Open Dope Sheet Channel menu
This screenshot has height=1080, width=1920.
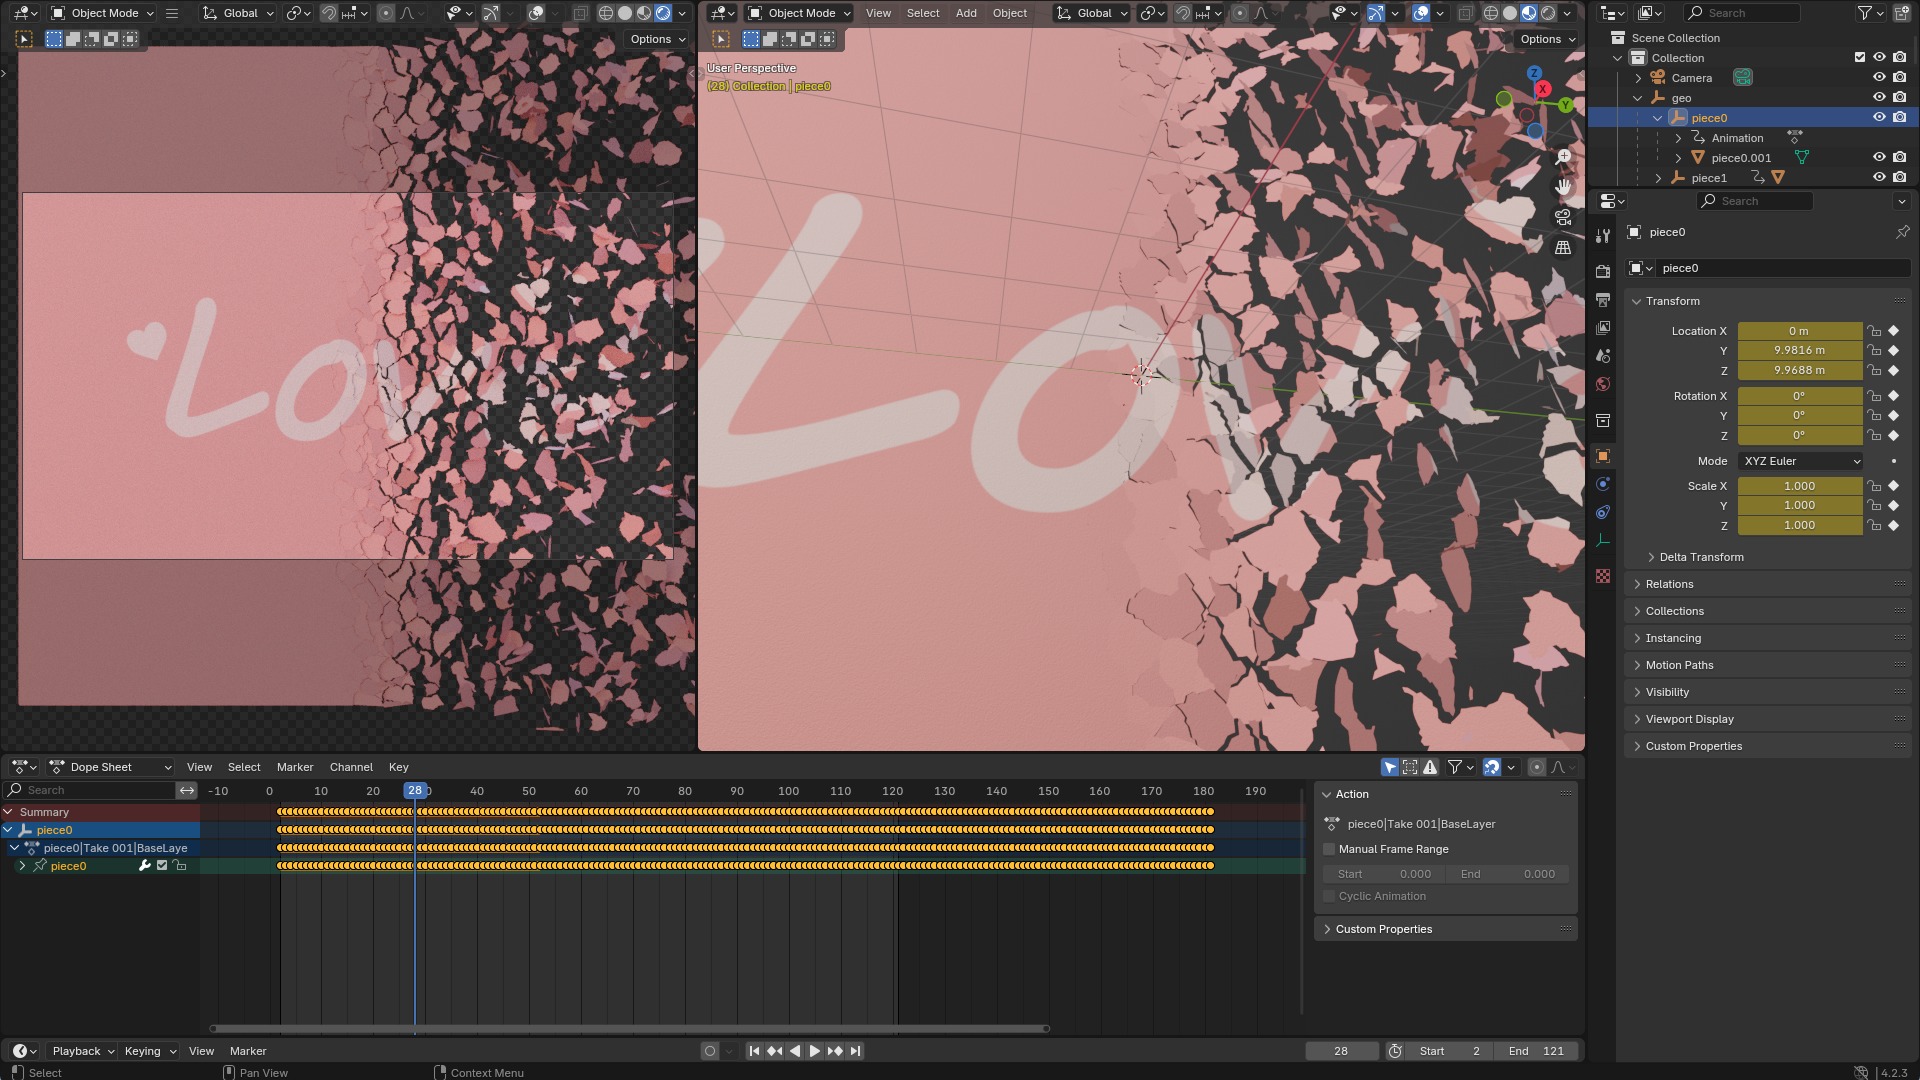coord(351,767)
